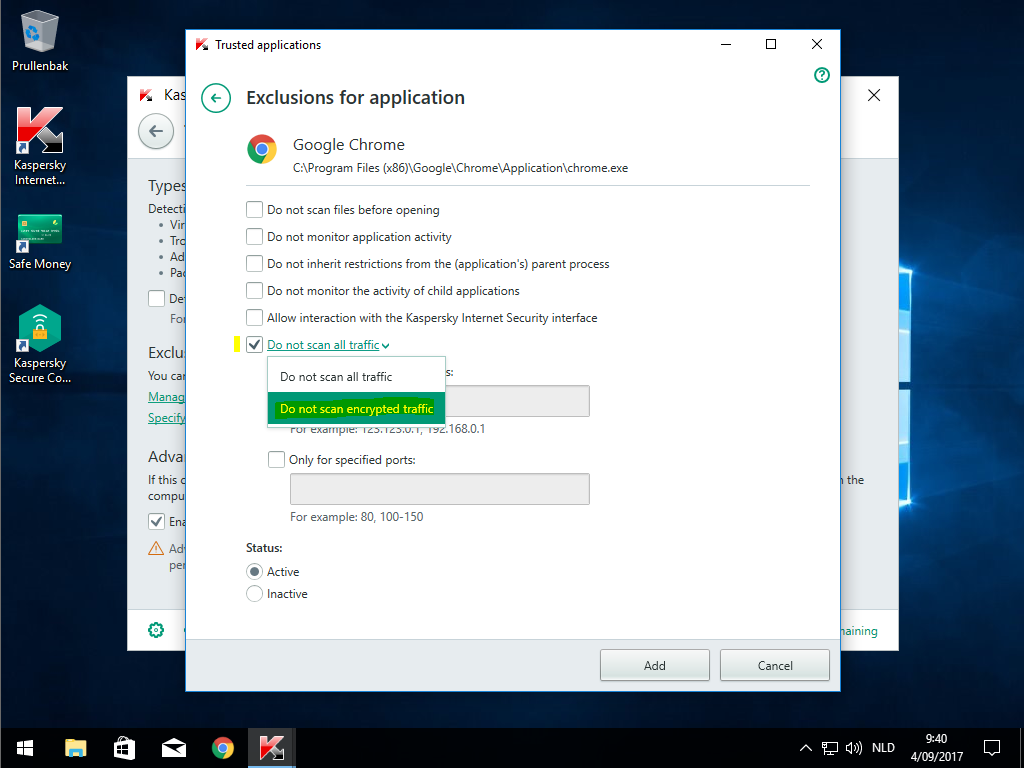Maximize the Trusted applications window

tap(771, 44)
